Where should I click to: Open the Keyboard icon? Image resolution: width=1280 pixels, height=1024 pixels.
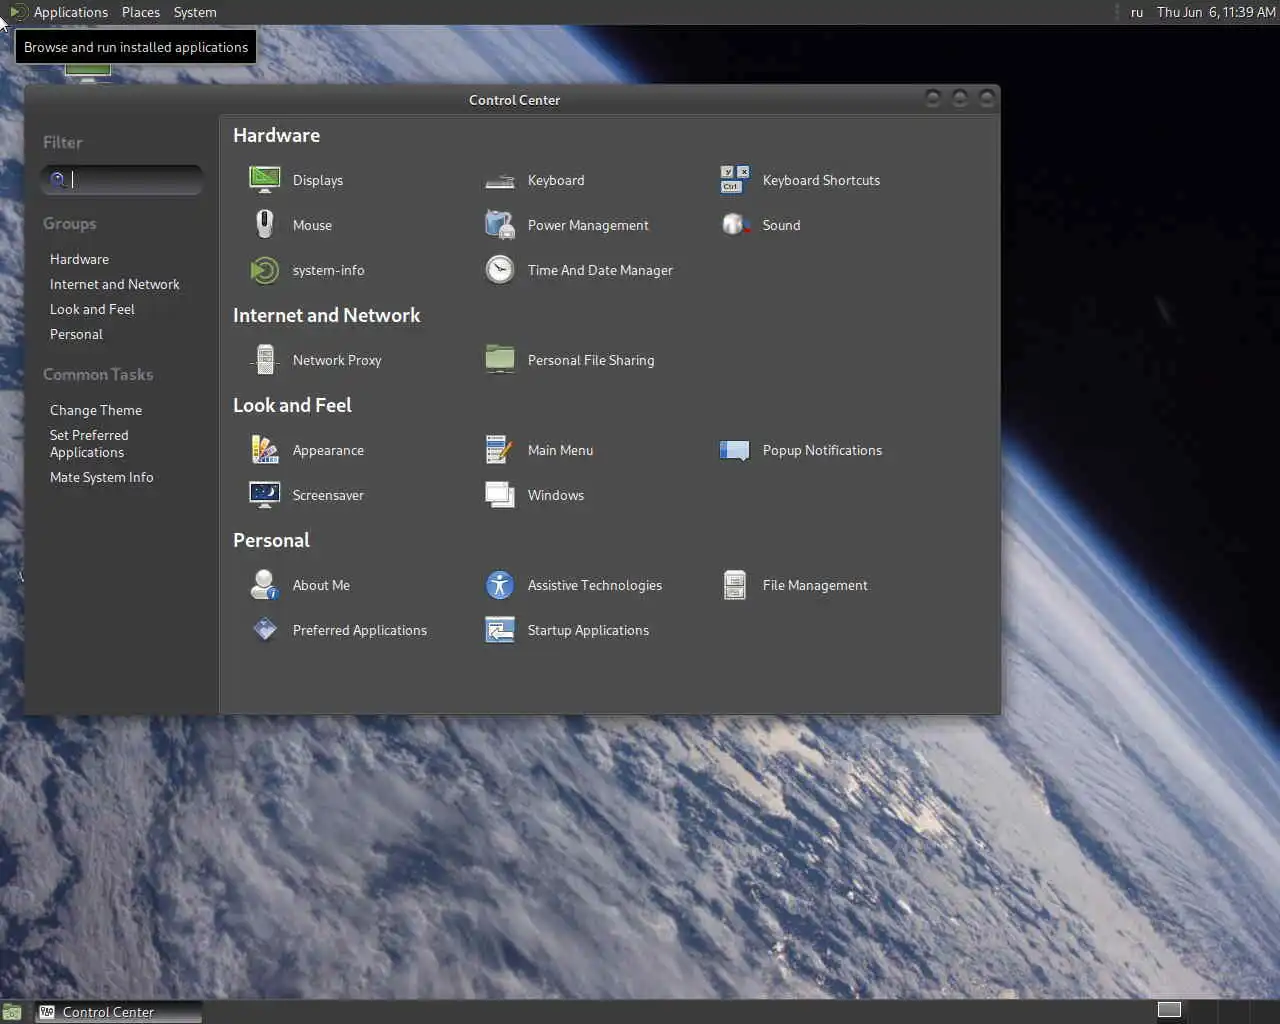[500, 180]
